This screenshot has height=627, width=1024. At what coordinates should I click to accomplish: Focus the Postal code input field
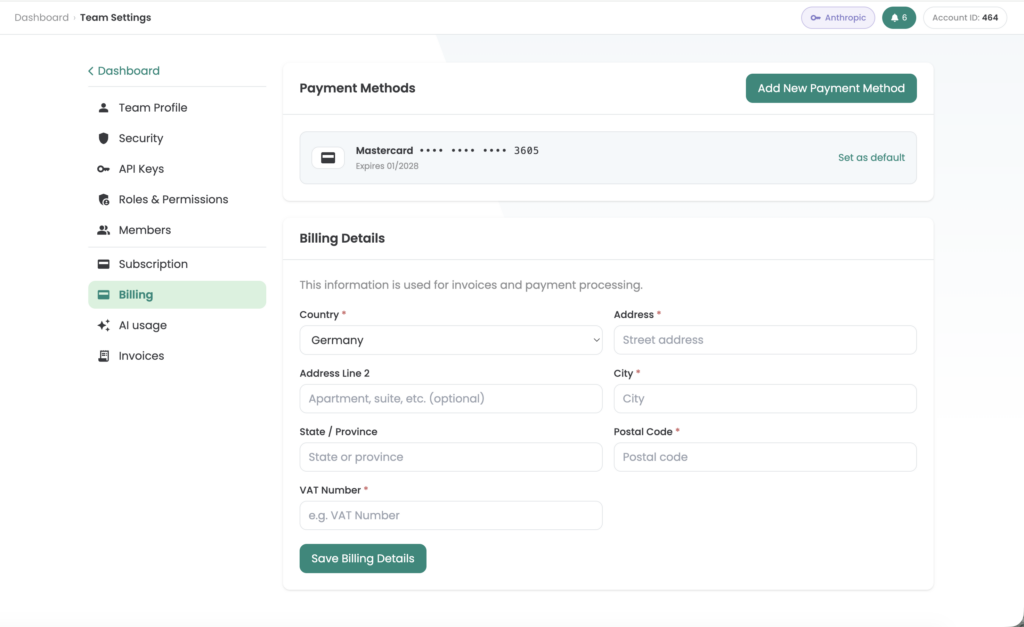pos(765,457)
